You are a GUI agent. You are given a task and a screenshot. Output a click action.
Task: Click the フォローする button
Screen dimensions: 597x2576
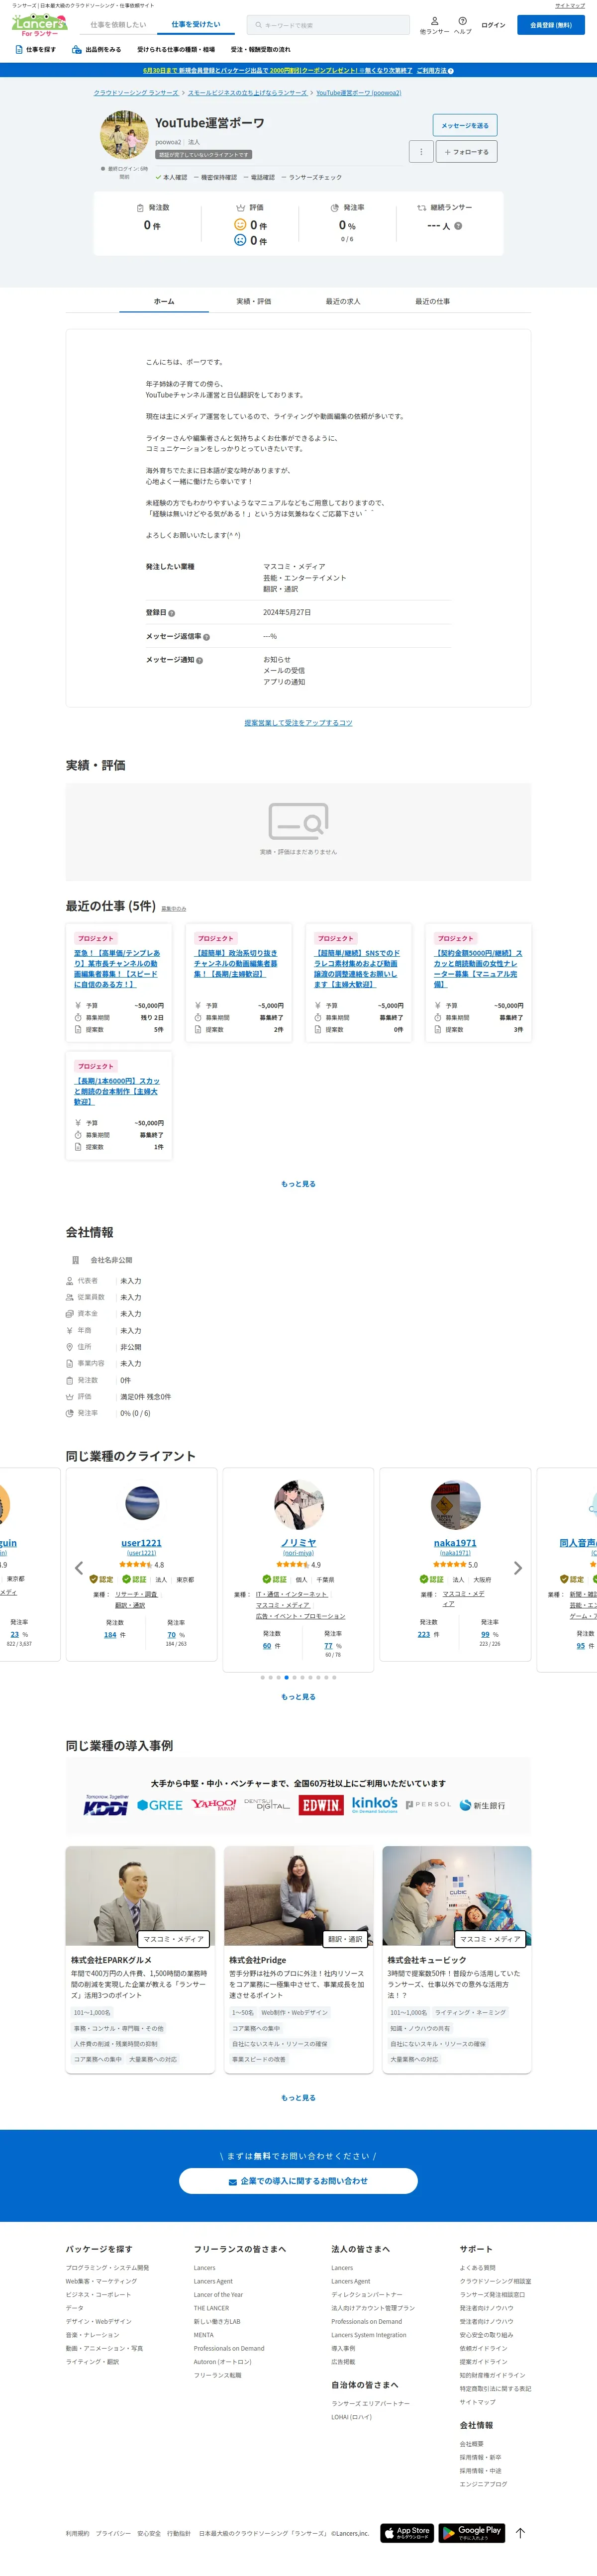[x=467, y=152]
